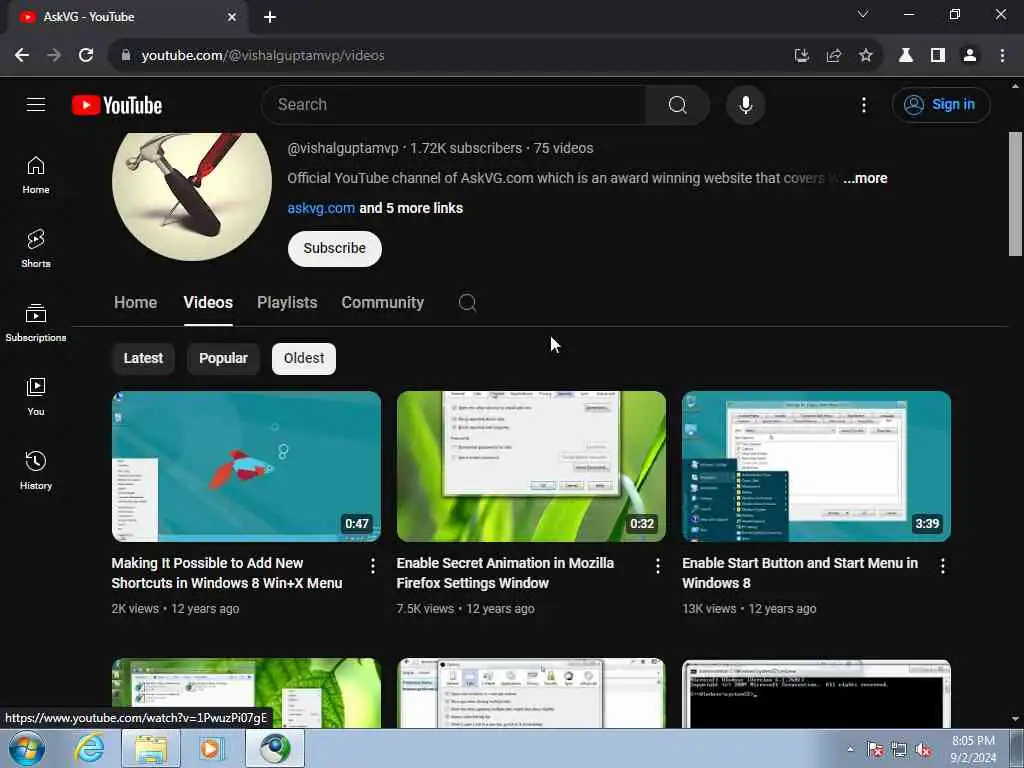
Task: Switch to the Community tab
Action: coord(383,302)
